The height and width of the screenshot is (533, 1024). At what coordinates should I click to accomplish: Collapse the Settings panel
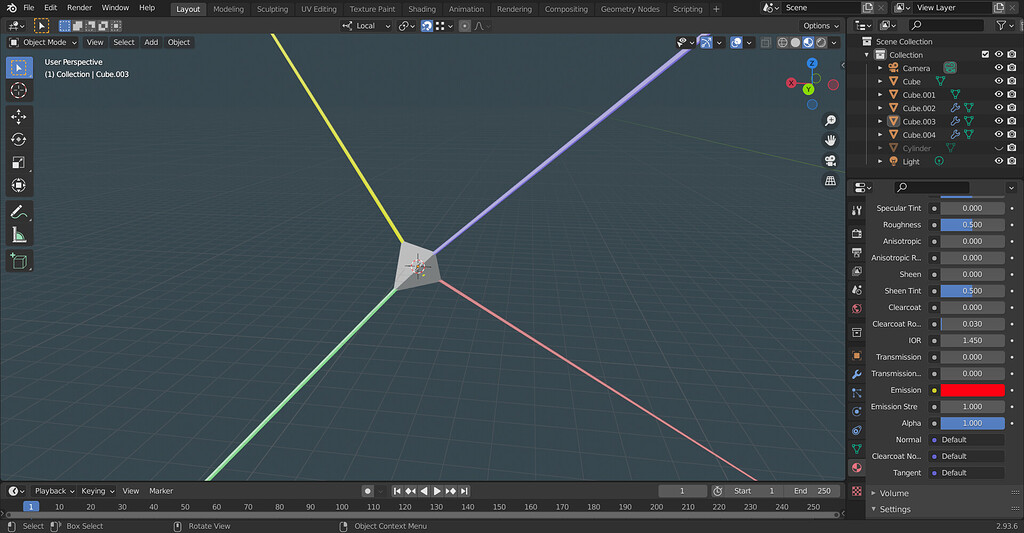tap(895, 509)
